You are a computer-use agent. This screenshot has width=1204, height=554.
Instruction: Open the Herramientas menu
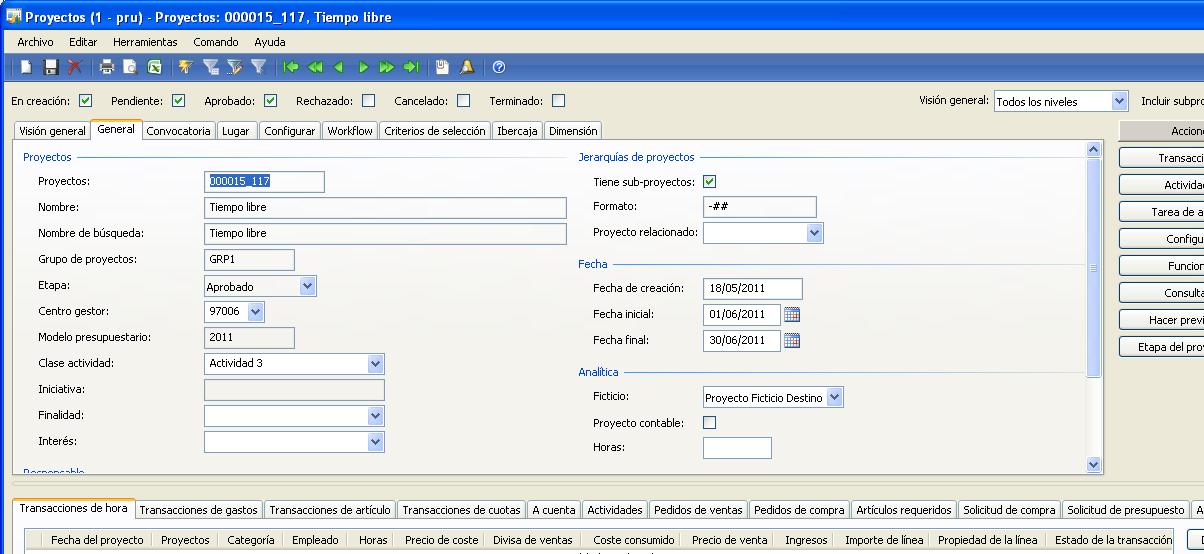point(145,42)
